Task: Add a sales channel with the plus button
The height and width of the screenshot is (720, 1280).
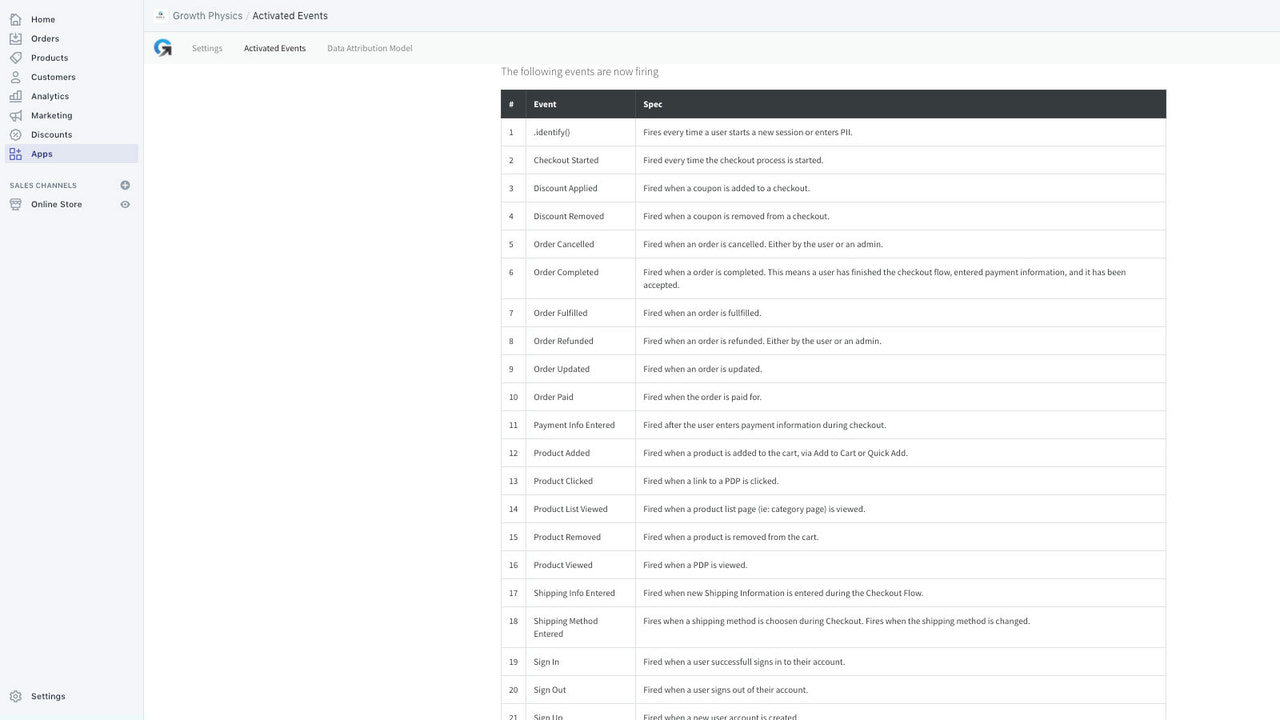Action: [124, 185]
